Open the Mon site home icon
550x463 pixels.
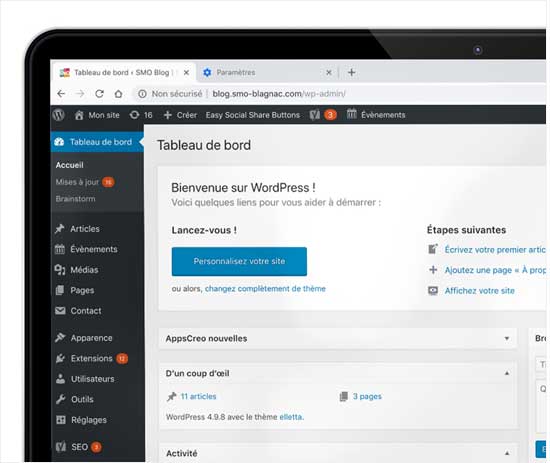[79, 115]
